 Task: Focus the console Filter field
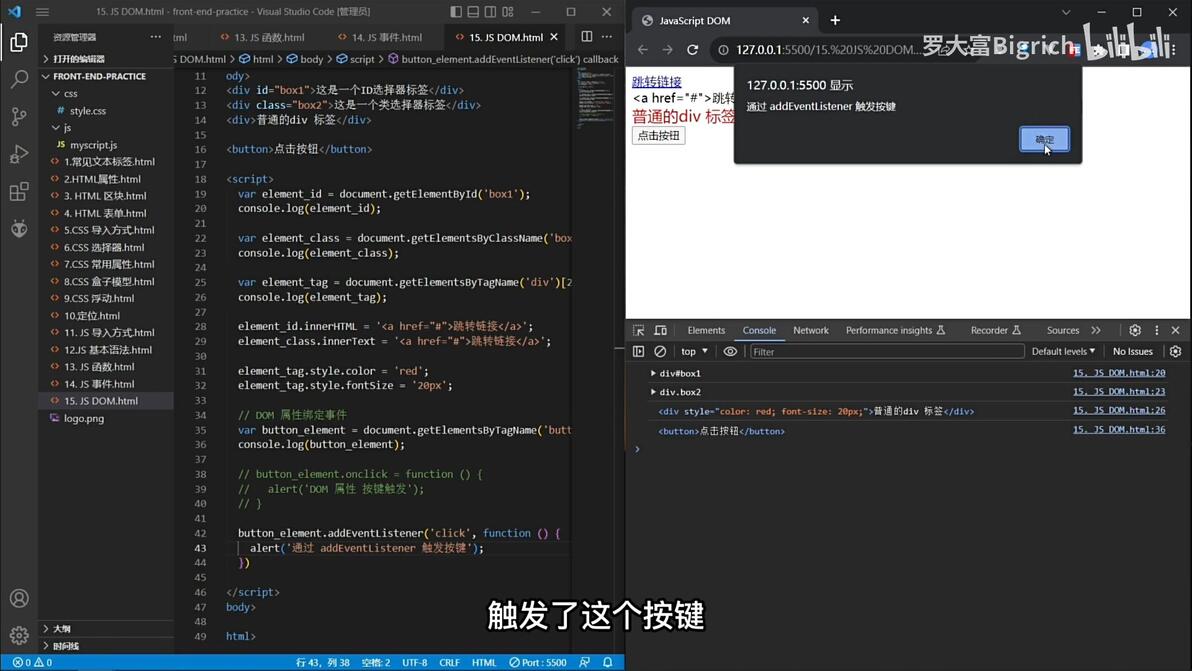point(887,352)
